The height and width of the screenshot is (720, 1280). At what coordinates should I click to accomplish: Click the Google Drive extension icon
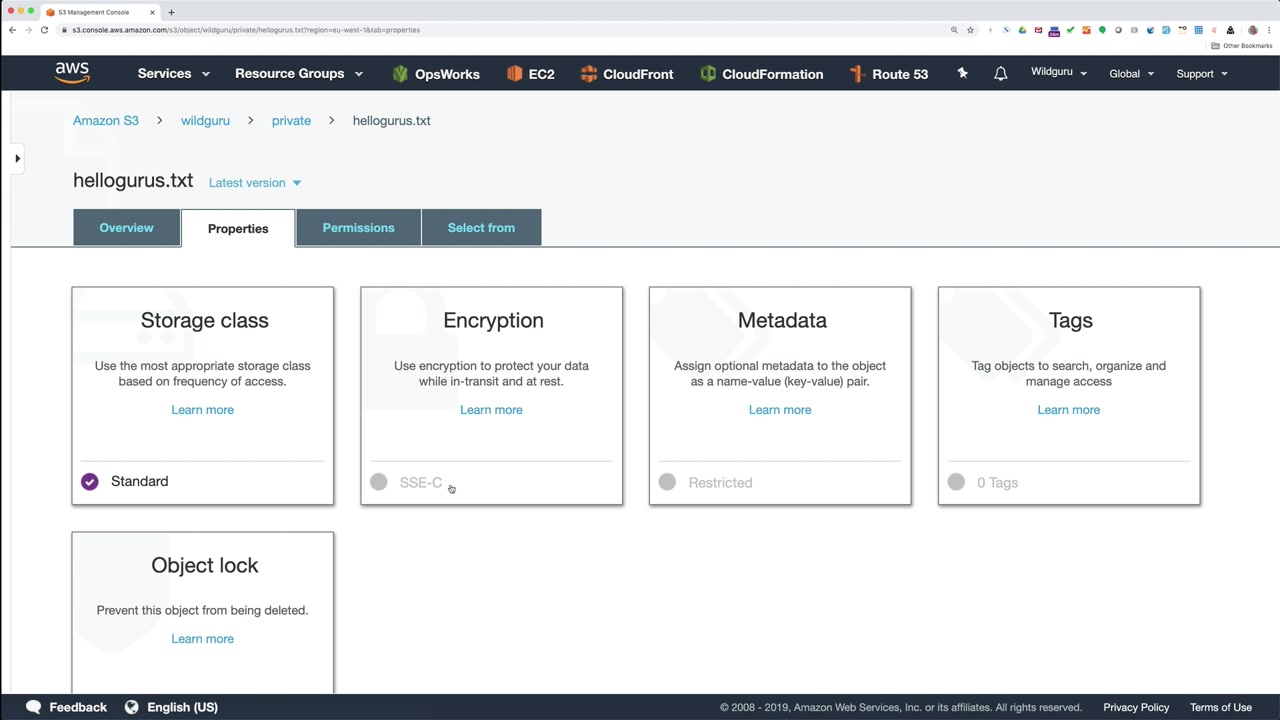[x=1022, y=30]
